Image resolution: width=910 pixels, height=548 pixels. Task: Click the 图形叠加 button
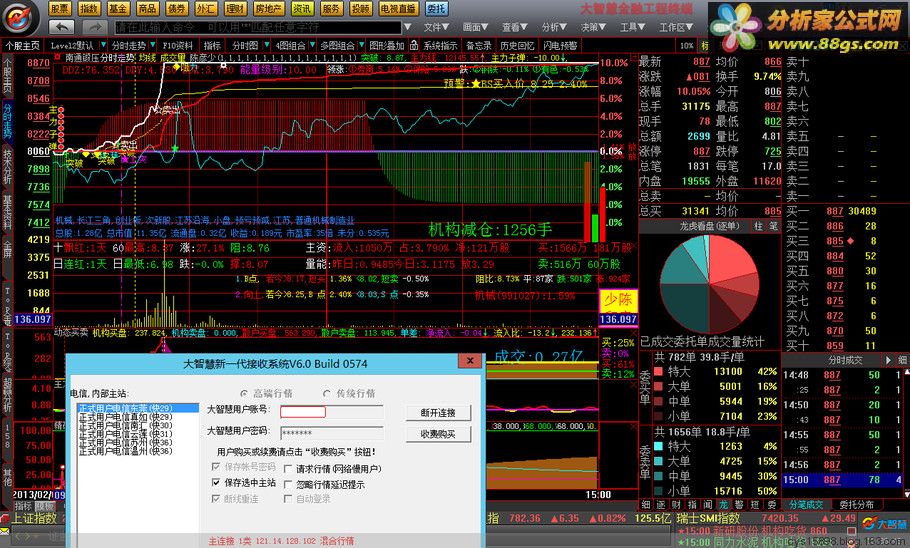pyautogui.click(x=387, y=45)
